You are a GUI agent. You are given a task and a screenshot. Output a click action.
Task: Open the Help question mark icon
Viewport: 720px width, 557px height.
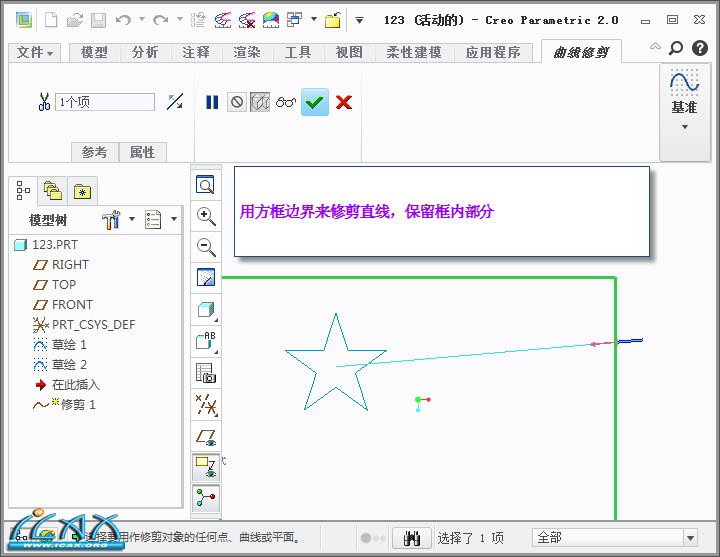tap(700, 47)
